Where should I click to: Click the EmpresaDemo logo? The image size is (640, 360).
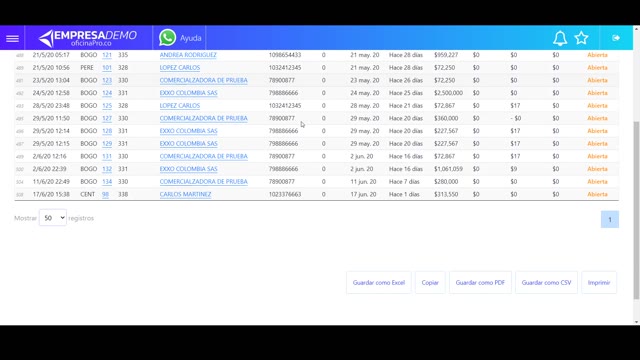88,38
